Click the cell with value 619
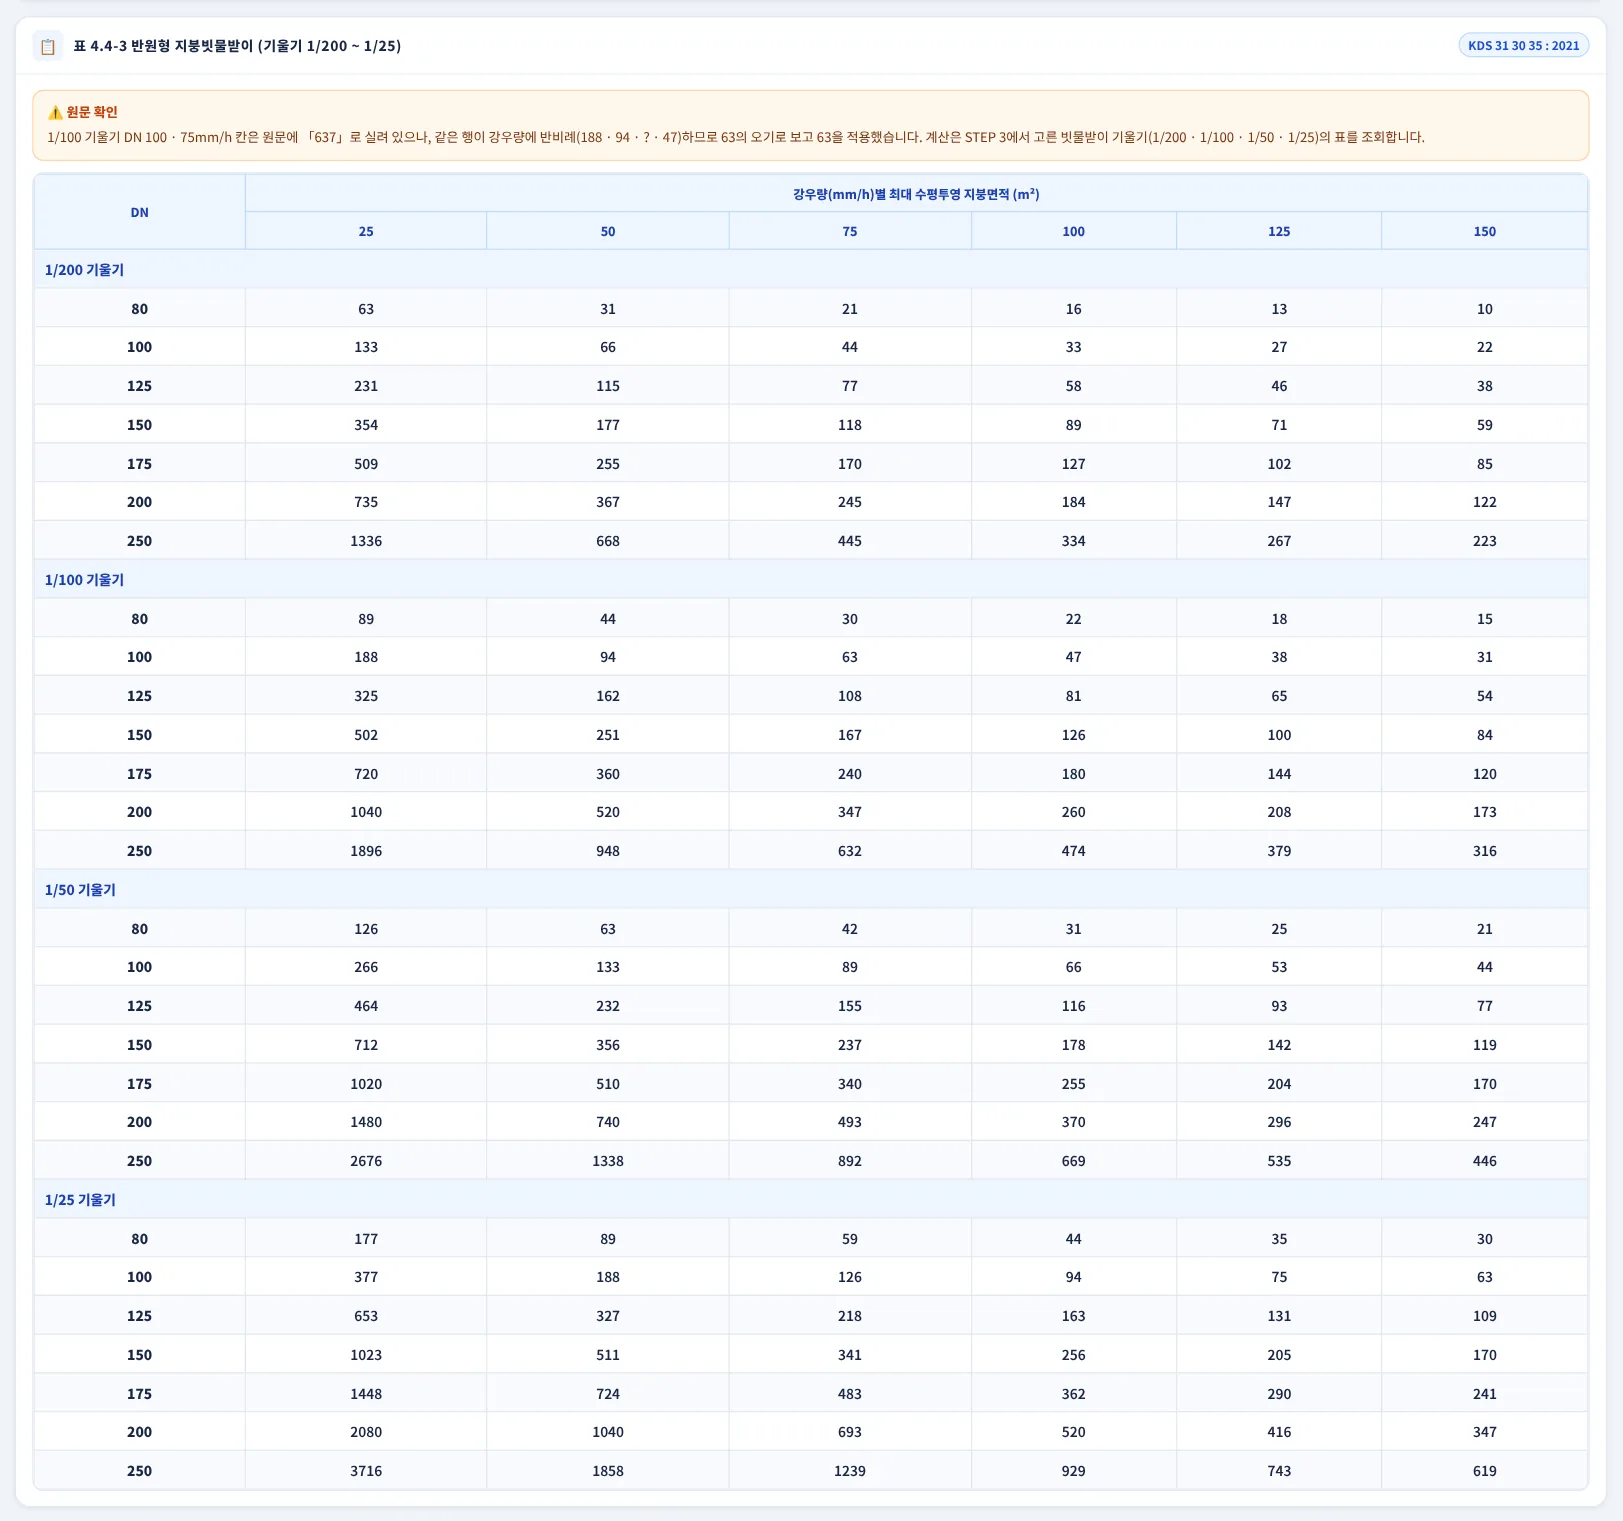This screenshot has height=1521, width=1623. pos(1485,1471)
